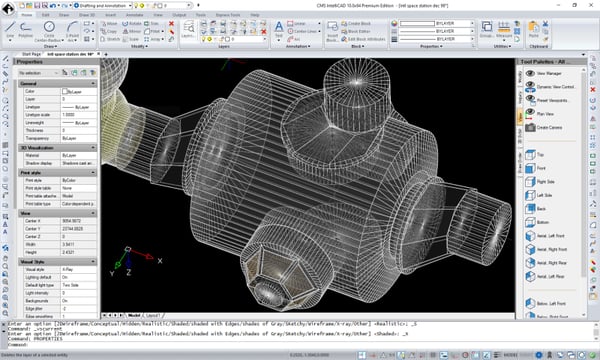The width and height of the screenshot is (600, 360).
Task: Click the Center X value field
Action: click(x=78, y=221)
